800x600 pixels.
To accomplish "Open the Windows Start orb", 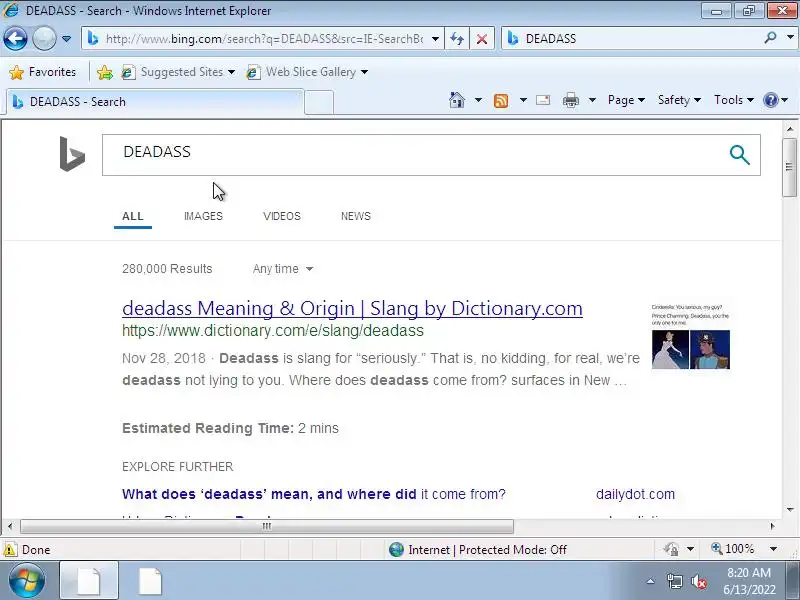I will (26, 581).
